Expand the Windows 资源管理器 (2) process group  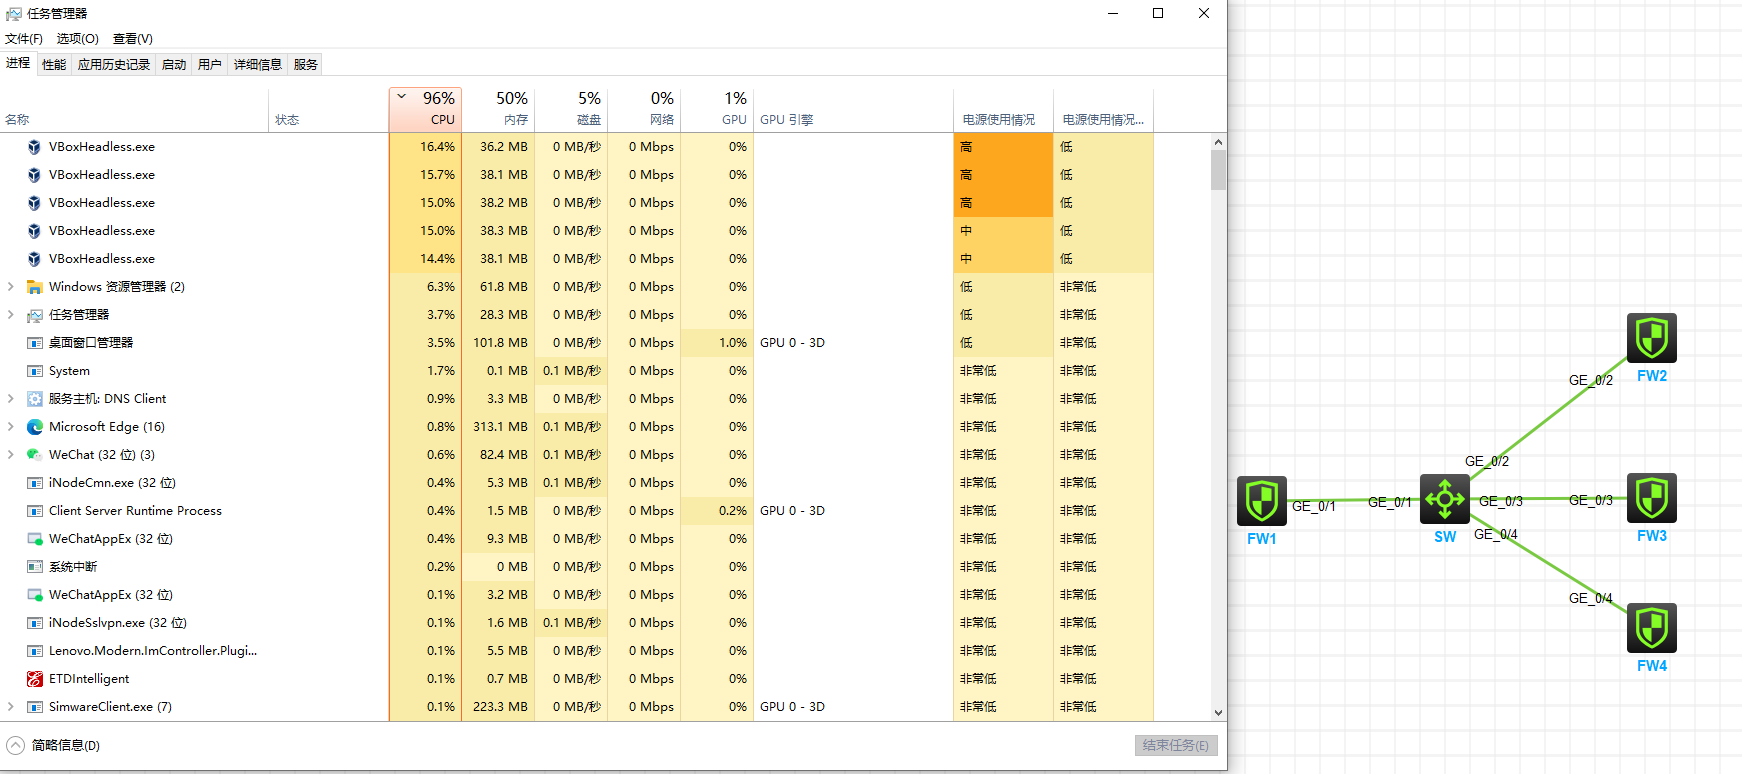11,287
